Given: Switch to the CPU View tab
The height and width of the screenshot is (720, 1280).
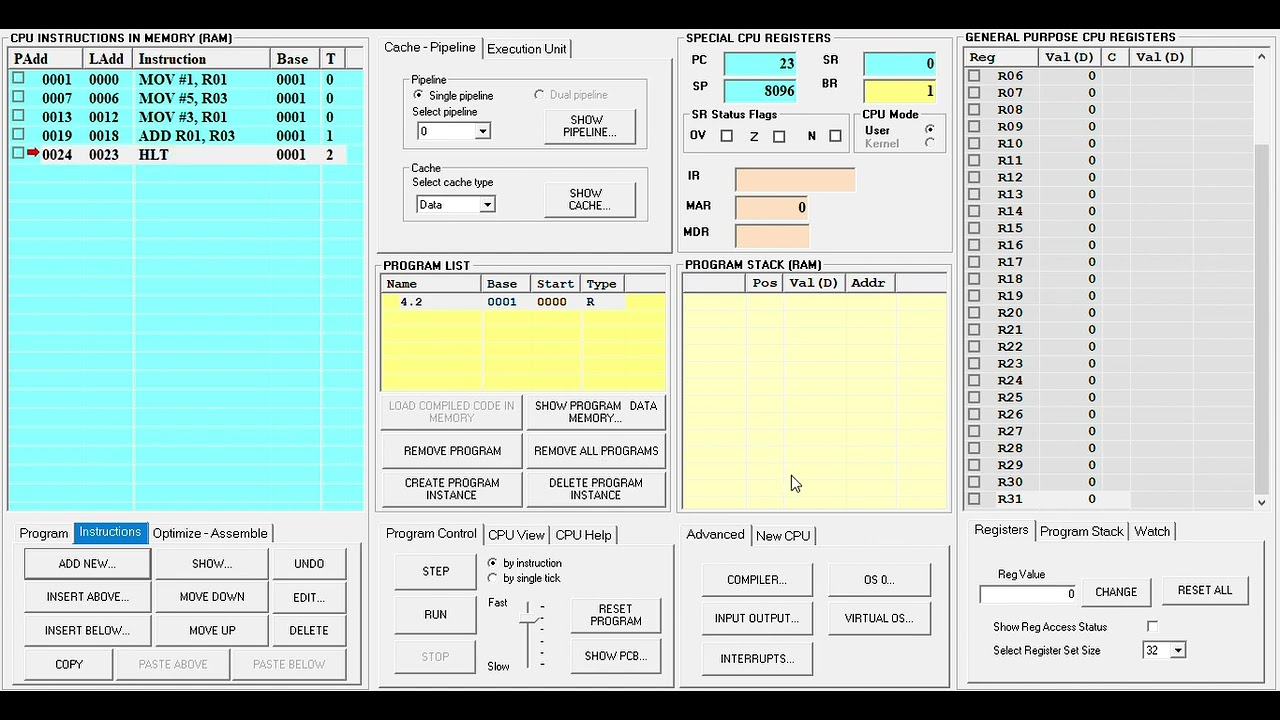Looking at the screenshot, I should [x=516, y=535].
